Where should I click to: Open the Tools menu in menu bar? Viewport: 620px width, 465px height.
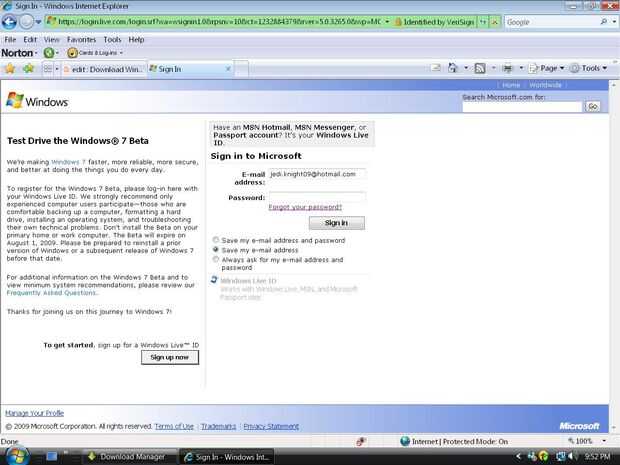point(112,40)
